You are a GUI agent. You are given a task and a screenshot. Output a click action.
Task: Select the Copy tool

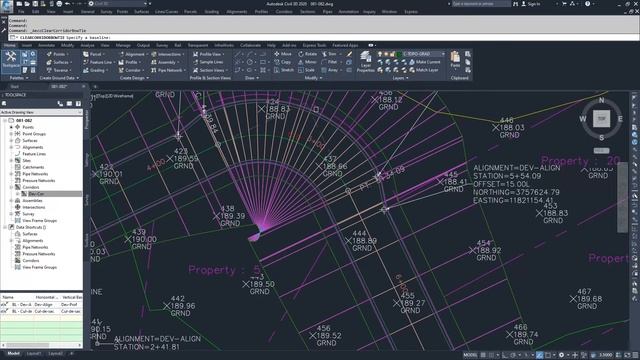tap(282, 62)
